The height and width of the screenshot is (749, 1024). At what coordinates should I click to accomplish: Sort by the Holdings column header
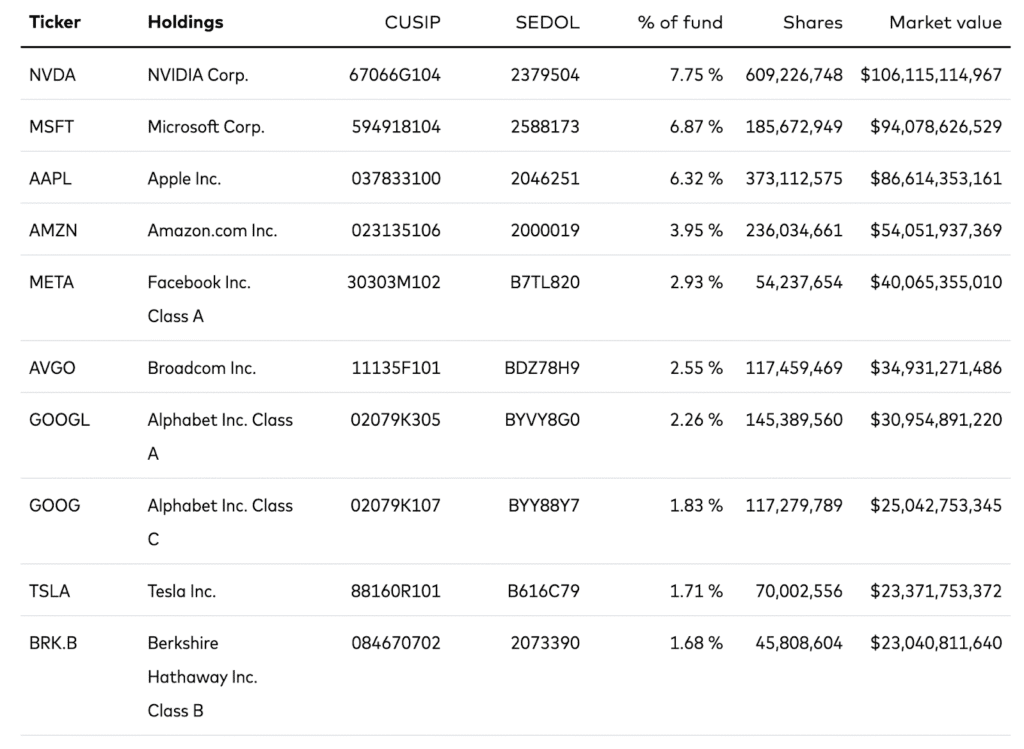tap(185, 22)
